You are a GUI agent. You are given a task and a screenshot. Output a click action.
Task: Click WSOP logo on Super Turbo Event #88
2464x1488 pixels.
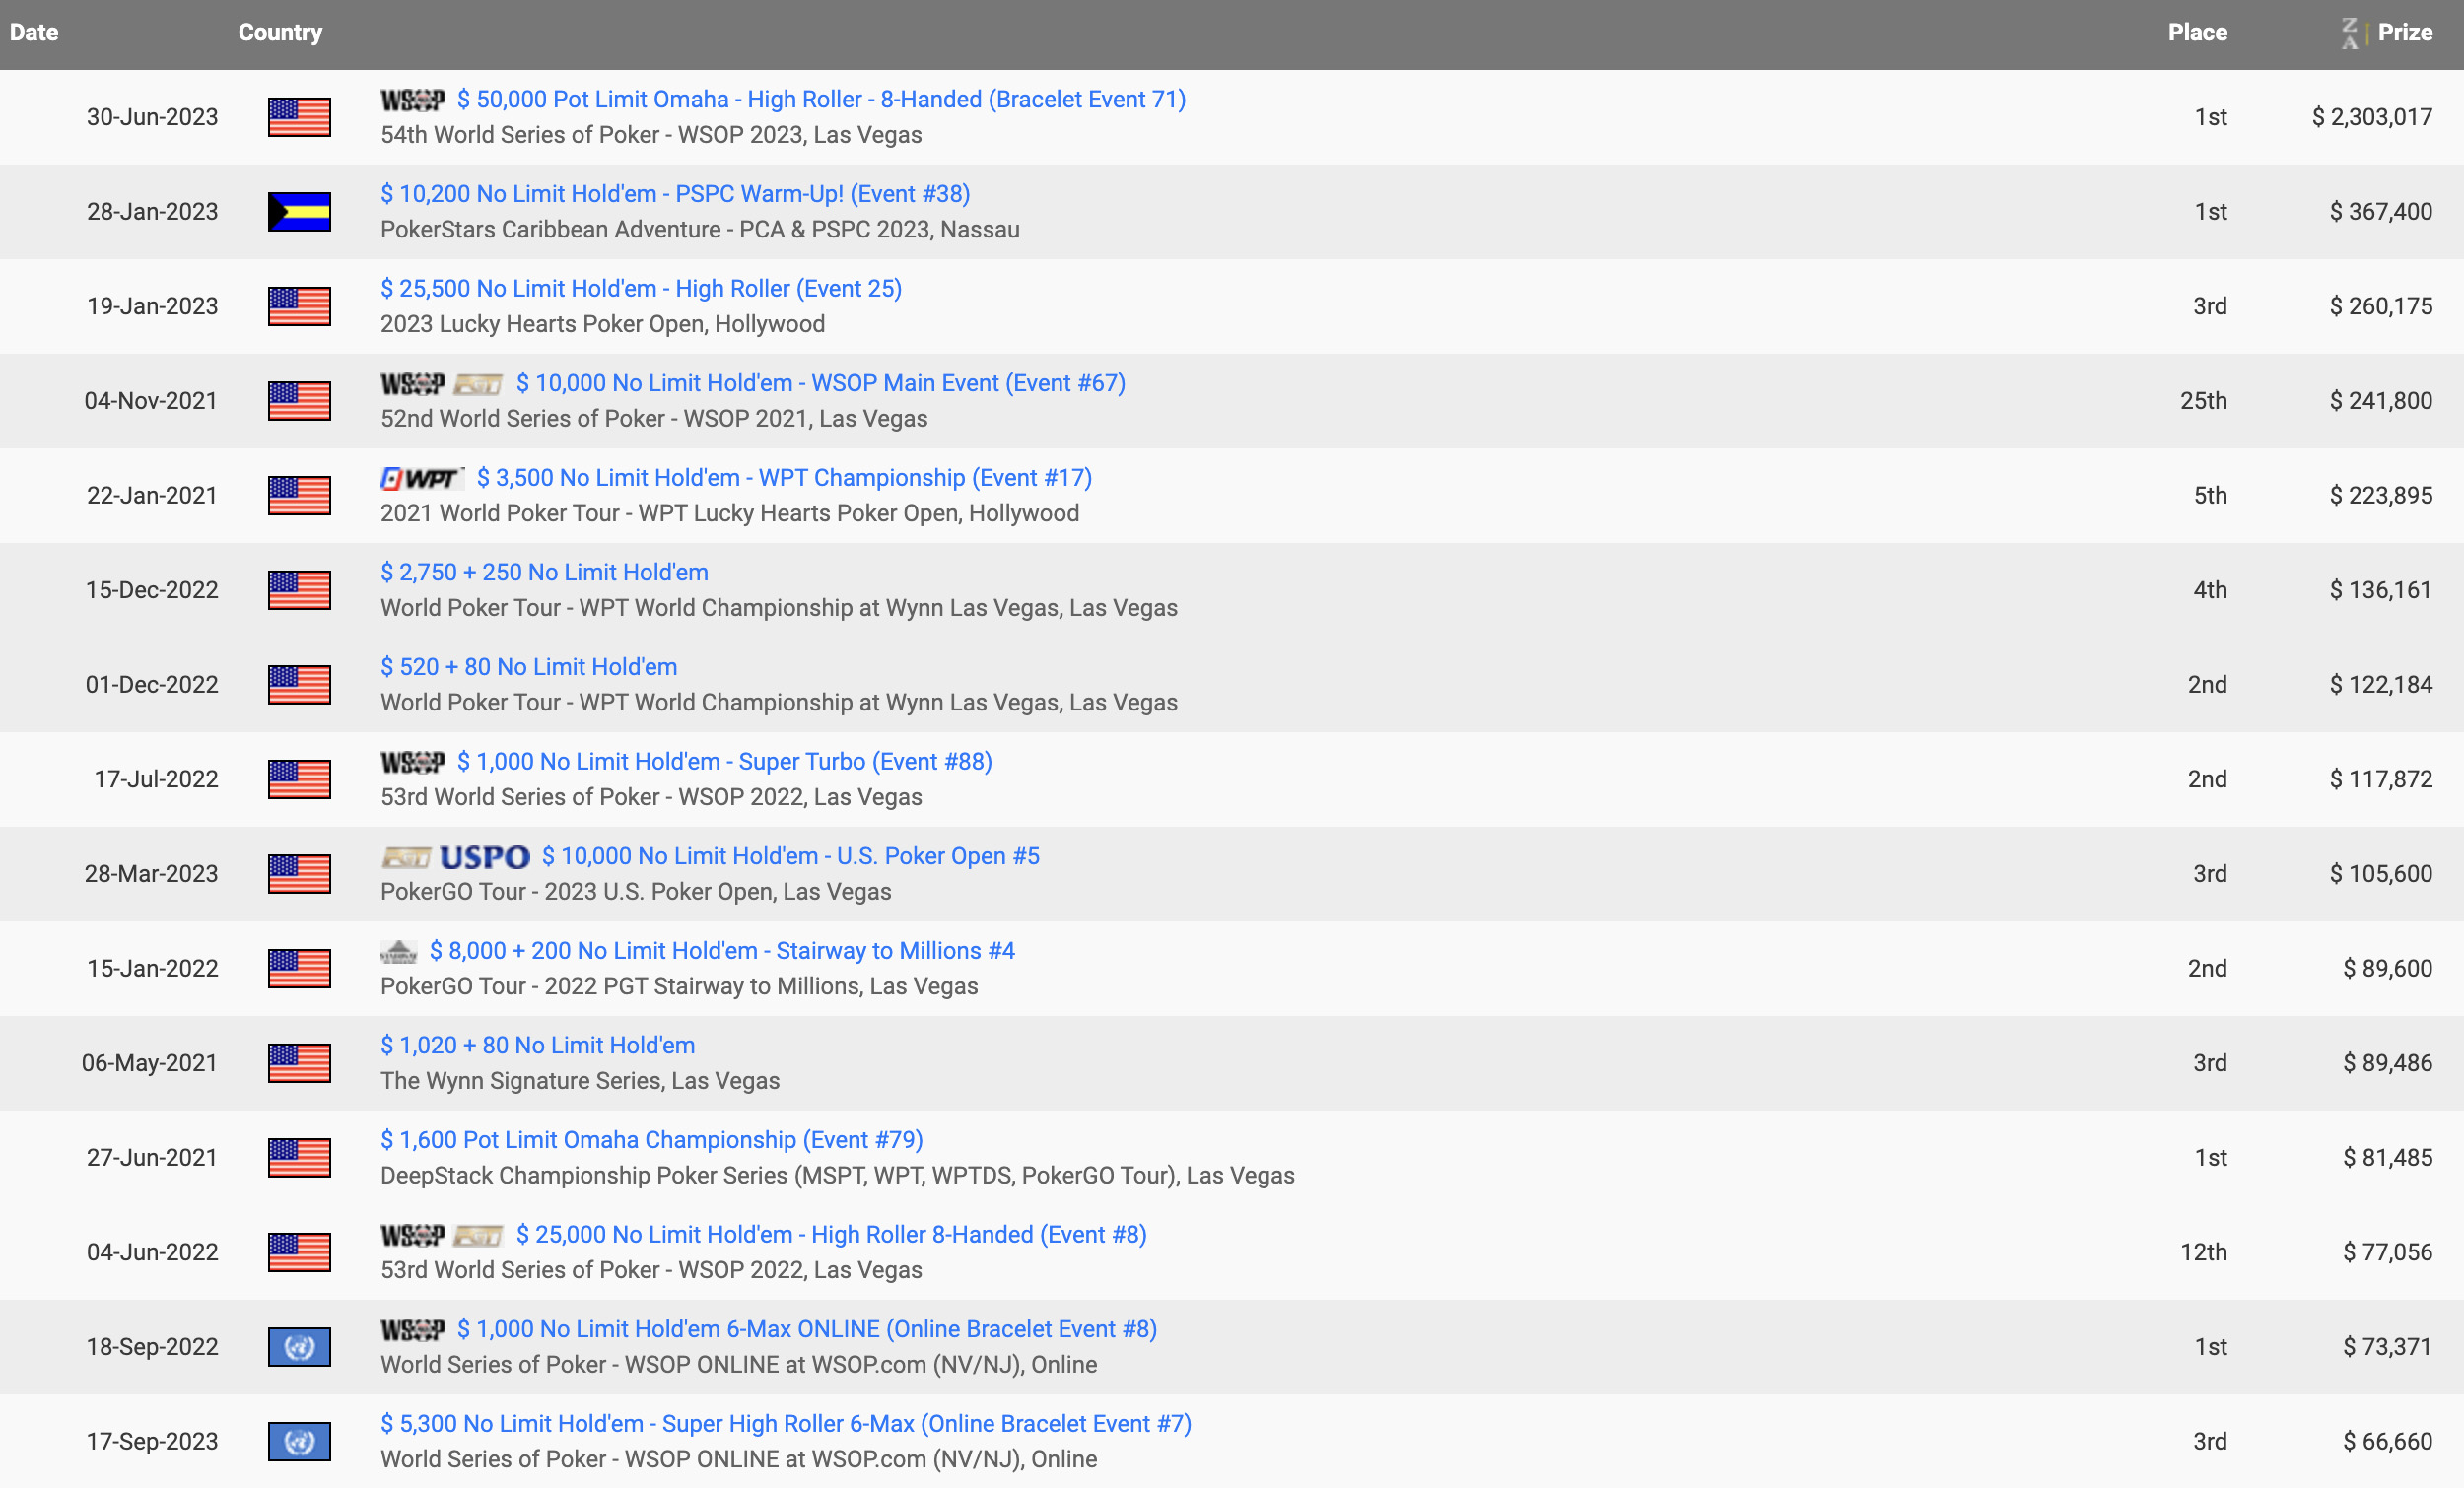pos(412,763)
